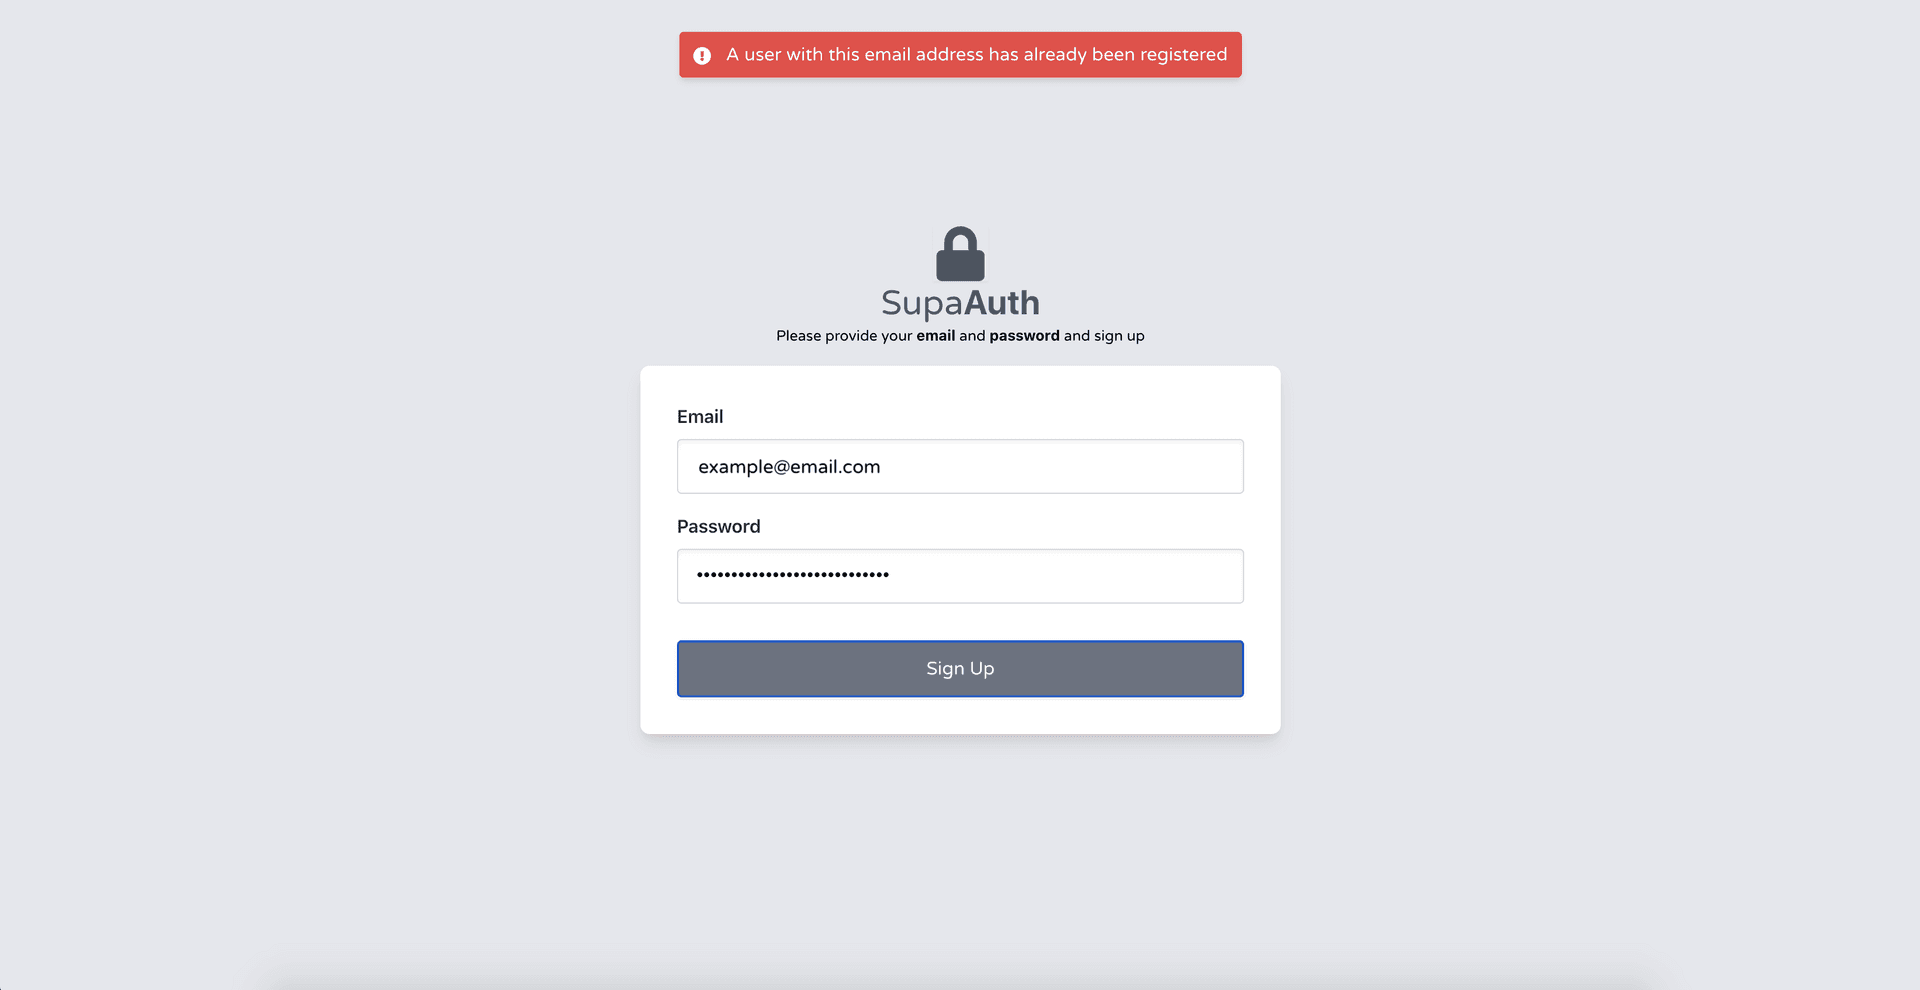Focus the Password input field
The height and width of the screenshot is (990, 1920).
coord(960,576)
